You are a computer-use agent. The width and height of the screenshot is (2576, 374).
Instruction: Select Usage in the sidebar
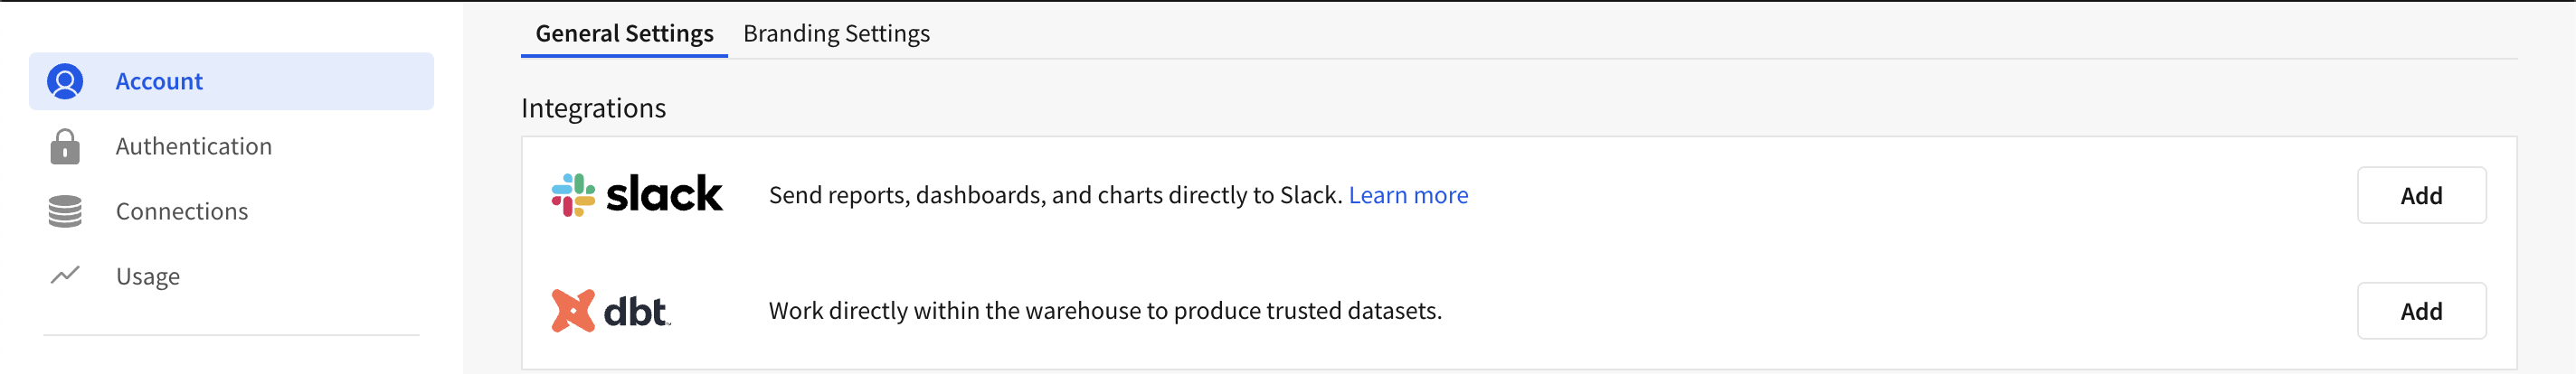[x=148, y=276]
